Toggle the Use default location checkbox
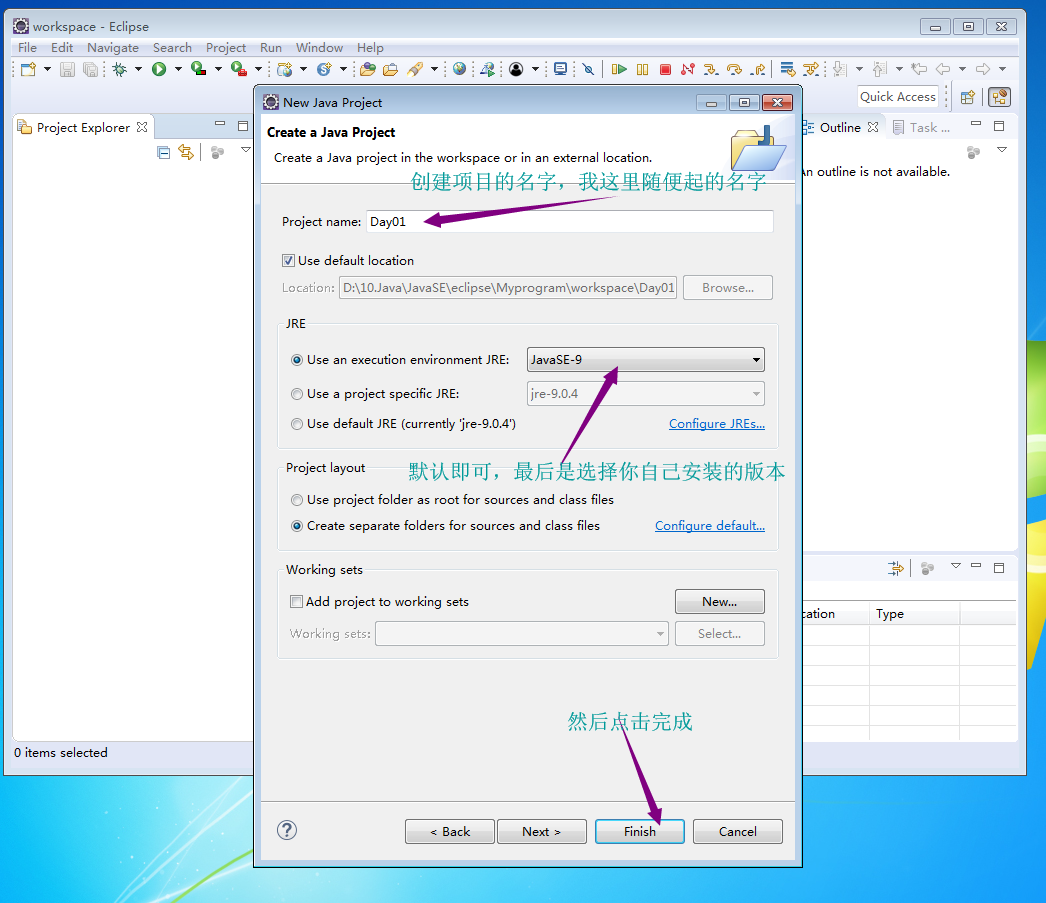This screenshot has height=903, width=1046. [x=288, y=261]
